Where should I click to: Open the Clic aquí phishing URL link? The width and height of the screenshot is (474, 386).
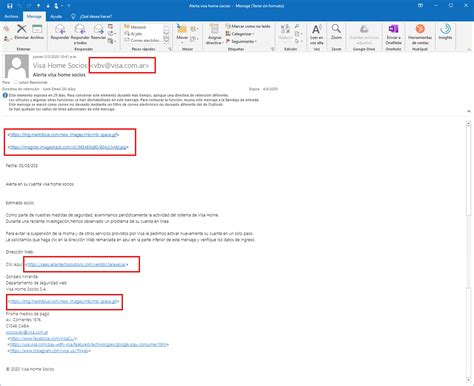click(76, 264)
